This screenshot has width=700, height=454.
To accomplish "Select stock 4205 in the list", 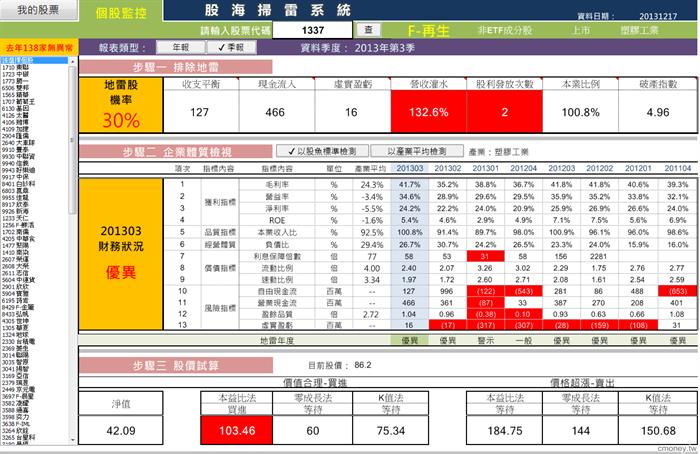I will click(34, 238).
